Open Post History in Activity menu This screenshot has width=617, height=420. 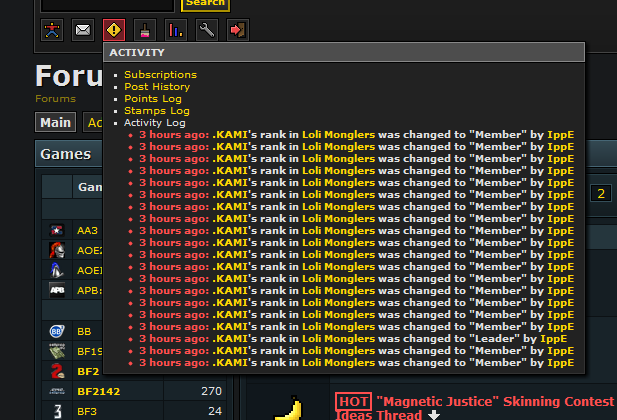157,87
